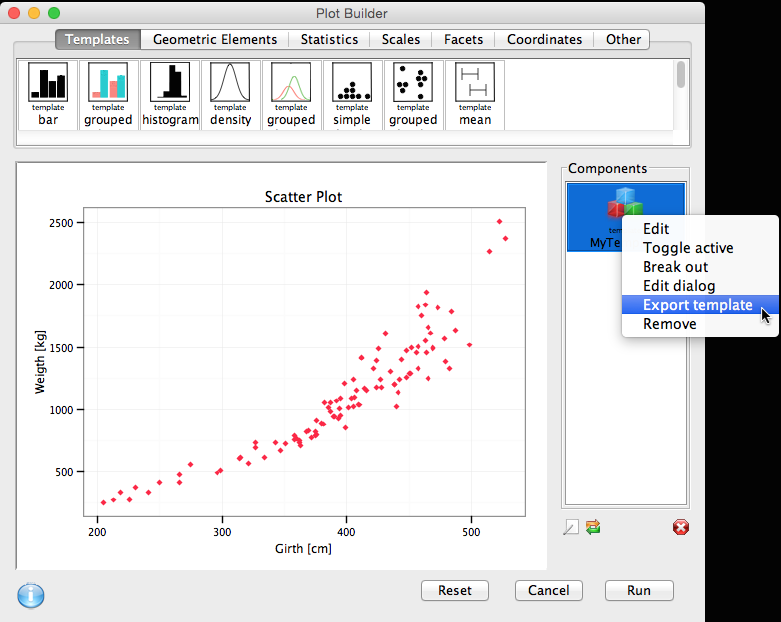
Task: Click Export template menu entry
Action: coord(700,305)
